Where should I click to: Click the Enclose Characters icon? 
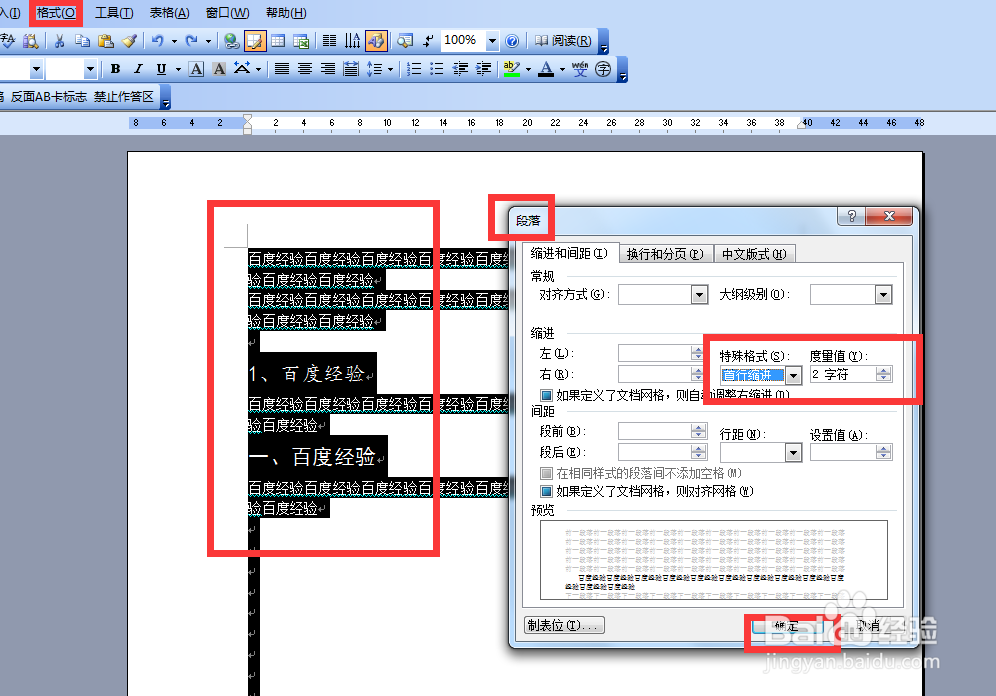603,69
